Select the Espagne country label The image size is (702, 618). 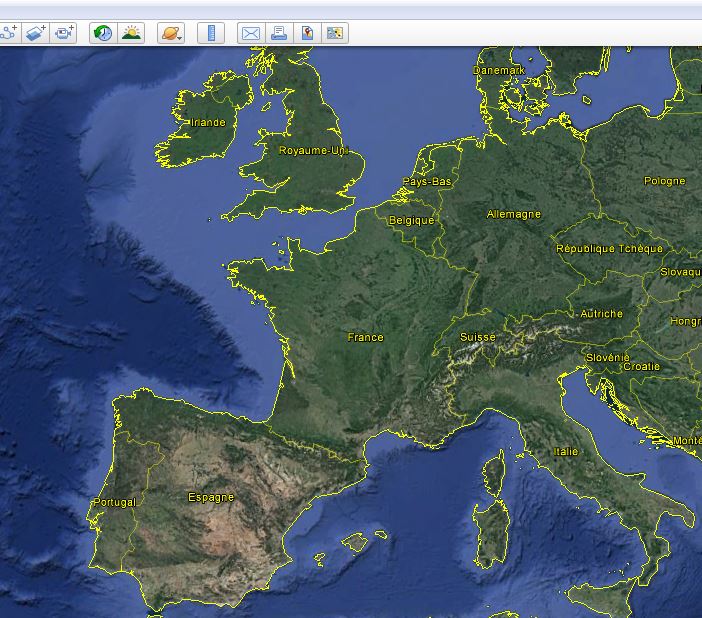(210, 497)
